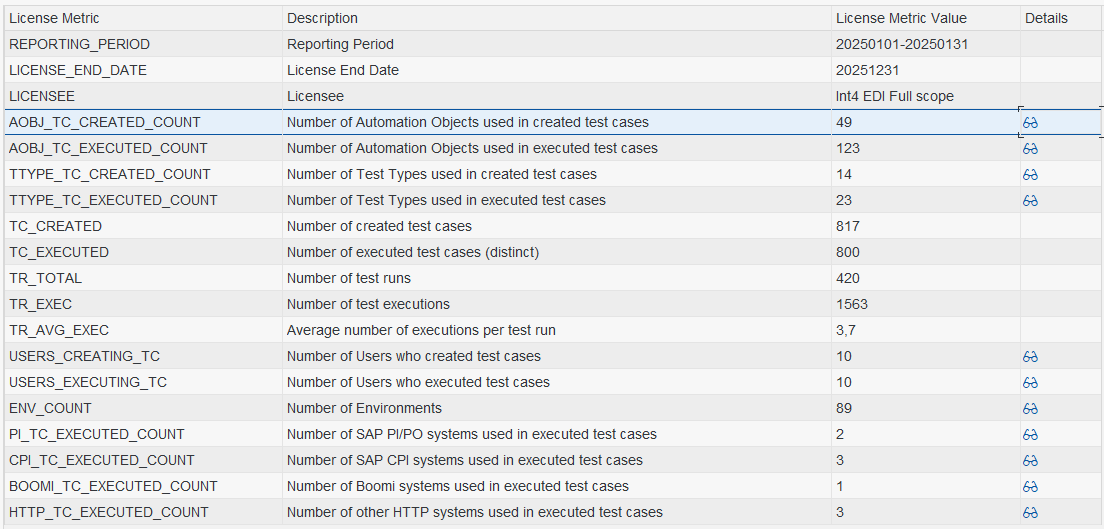The height and width of the screenshot is (529, 1104).
Task: Click the value 123
Action: point(848,149)
